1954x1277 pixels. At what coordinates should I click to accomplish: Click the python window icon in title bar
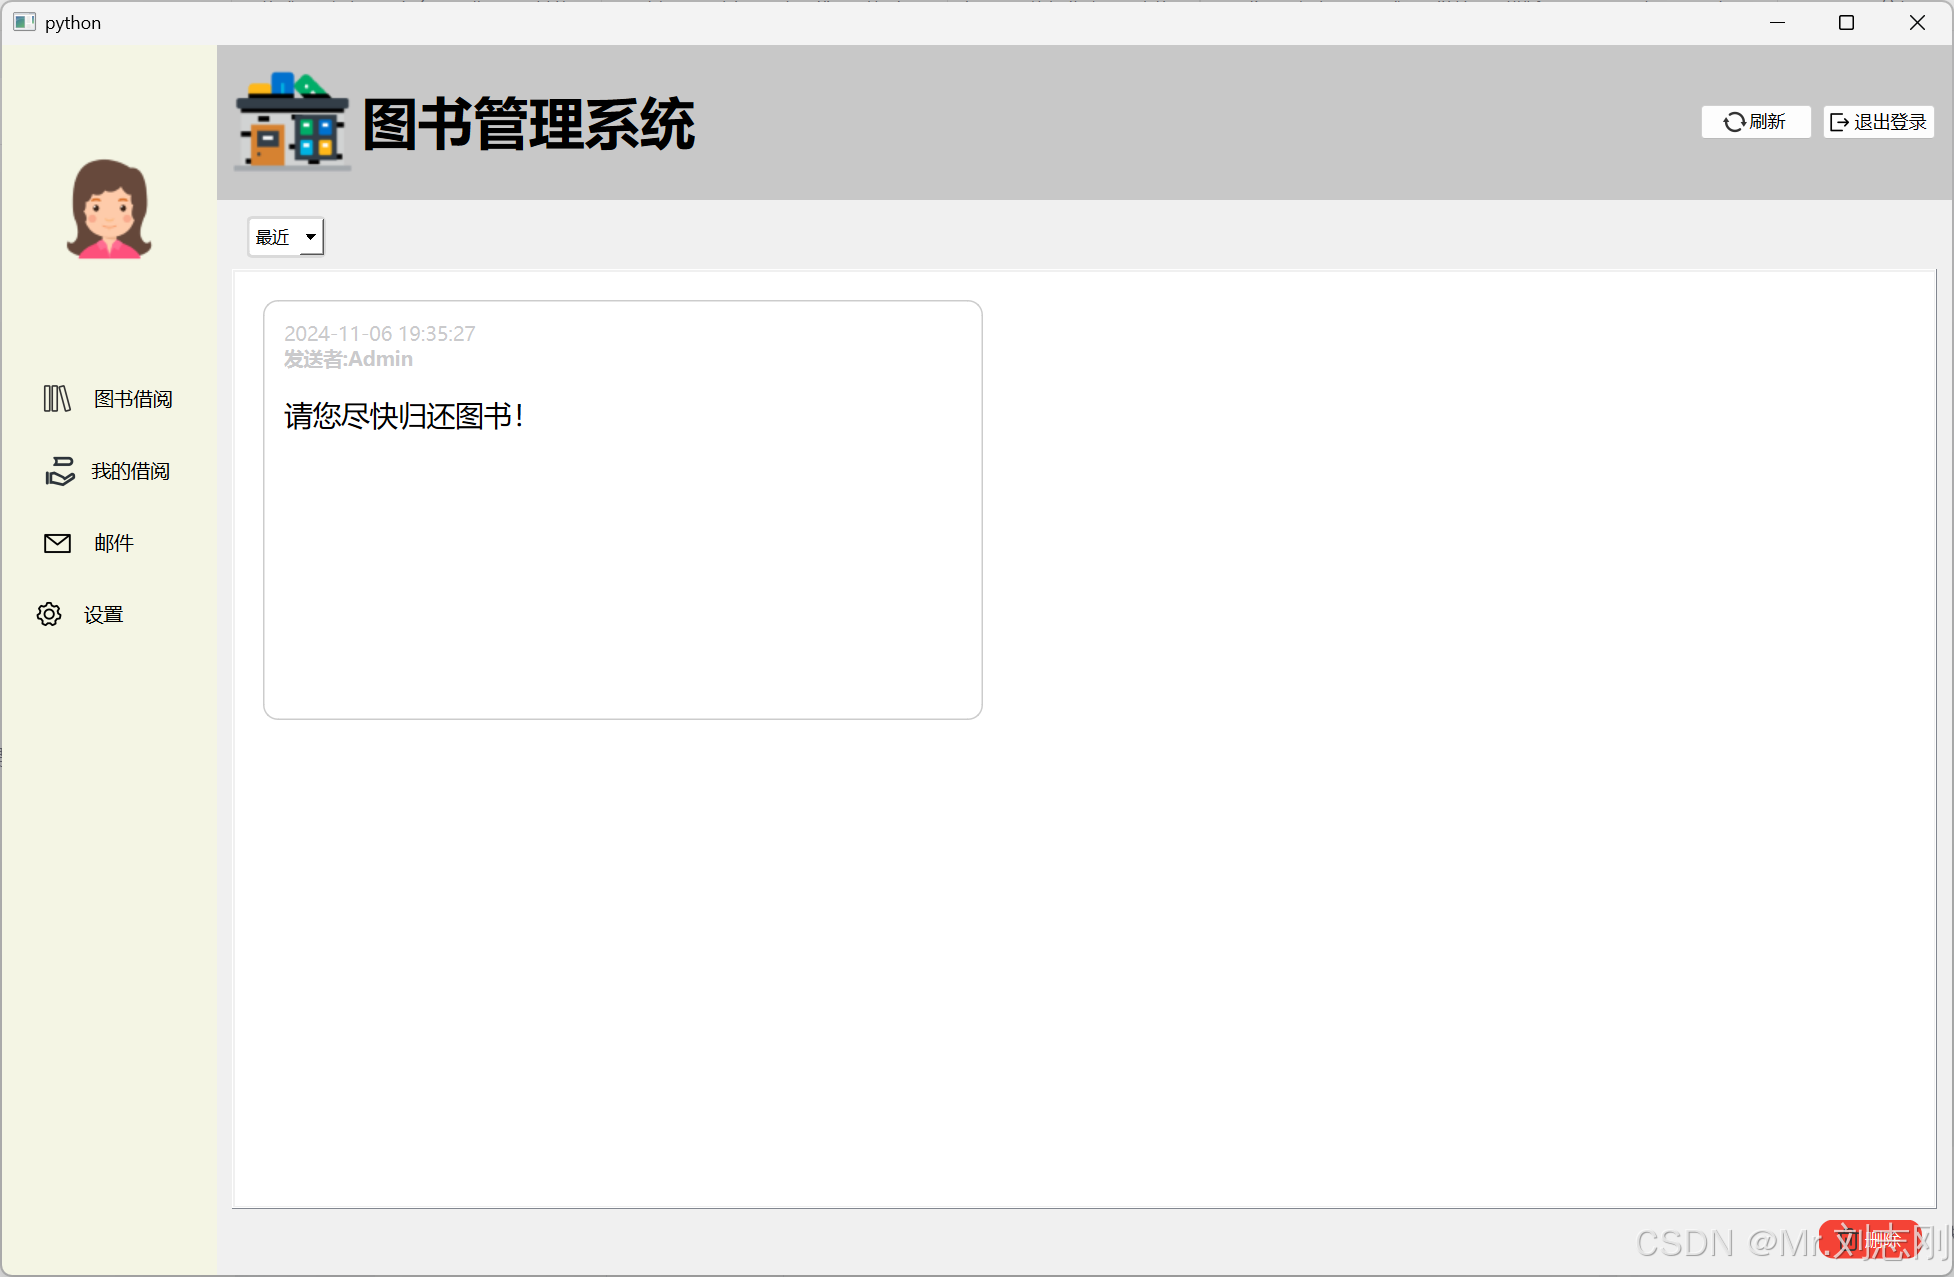point(24,22)
